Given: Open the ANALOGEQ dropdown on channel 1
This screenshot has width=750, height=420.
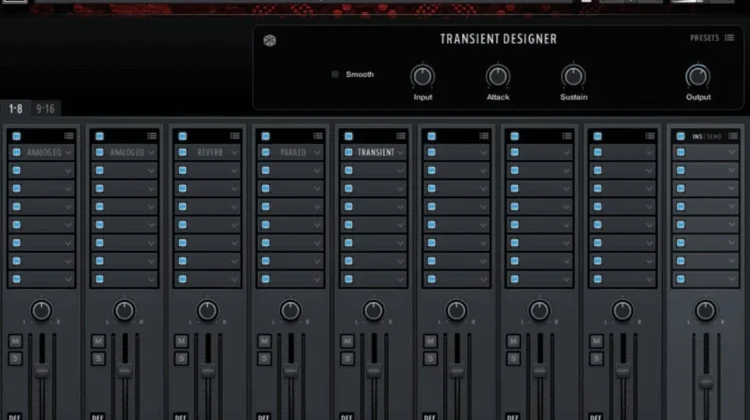Looking at the screenshot, I should pyautogui.click(x=68, y=153).
